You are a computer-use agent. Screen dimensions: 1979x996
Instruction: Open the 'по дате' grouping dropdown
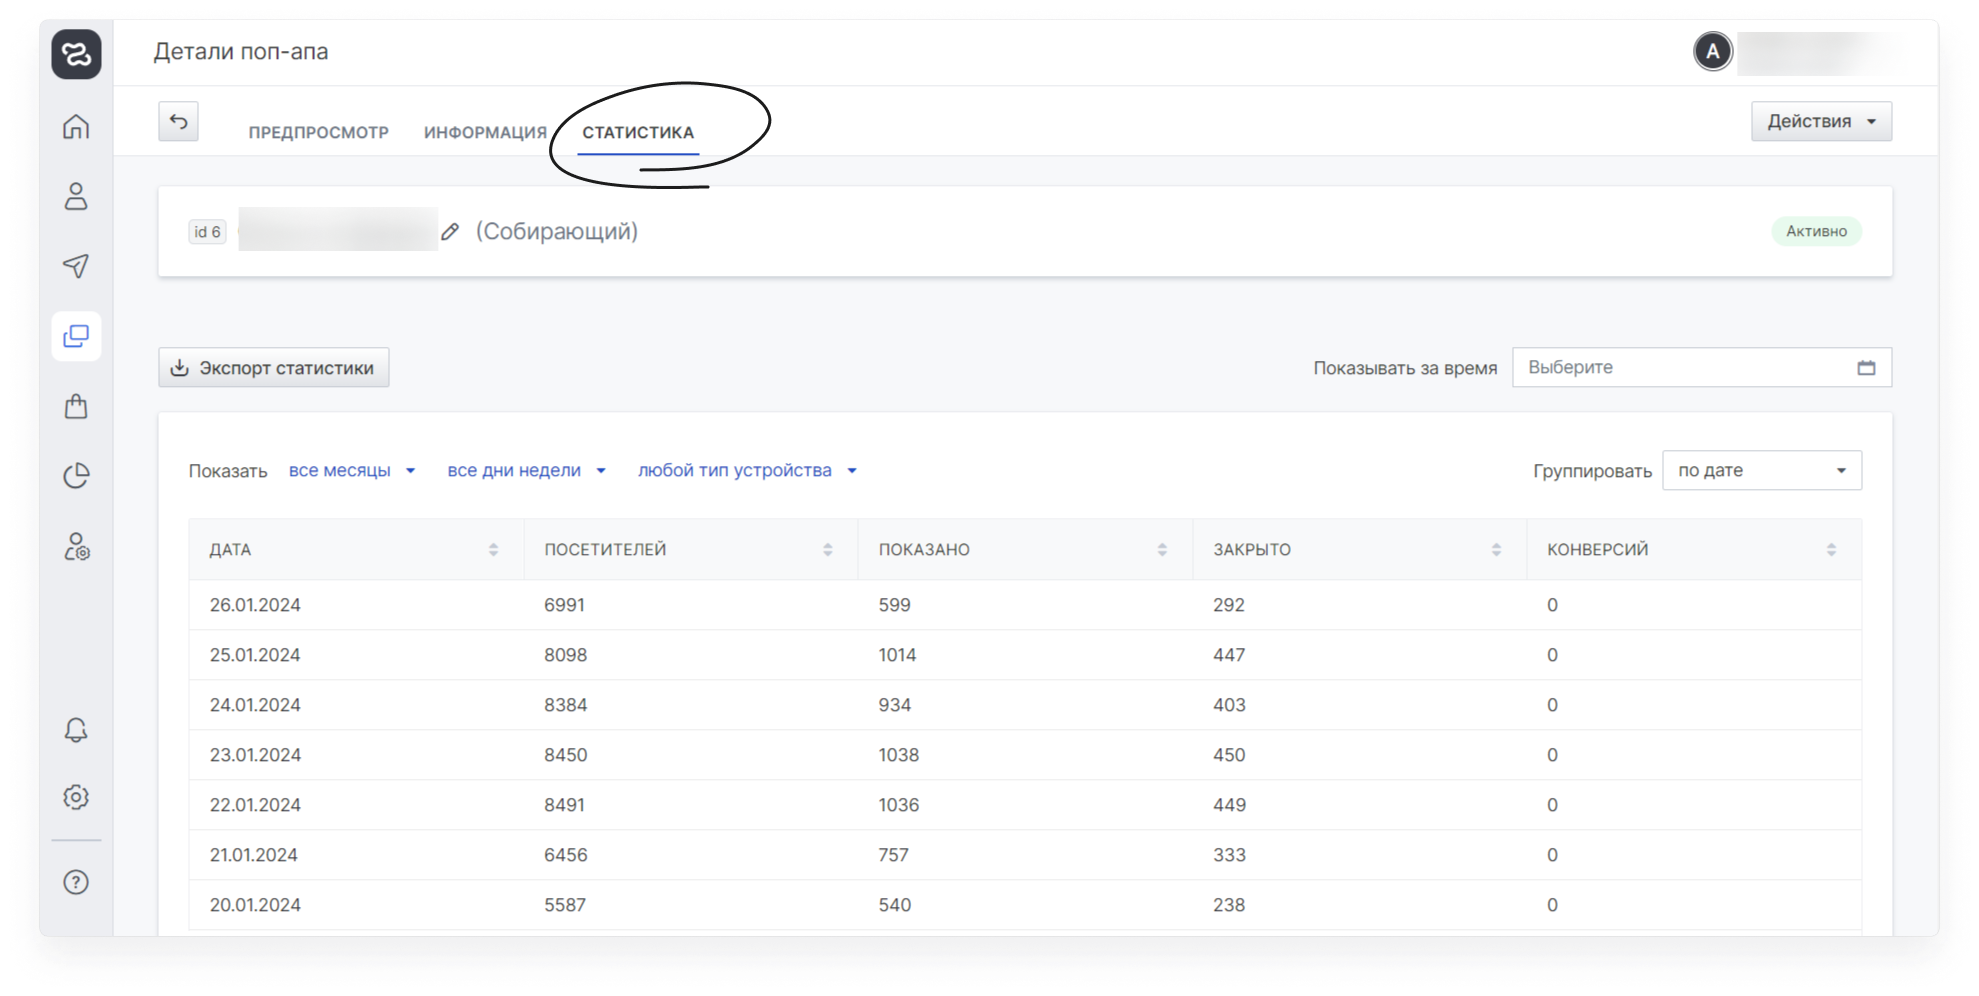(x=1761, y=470)
